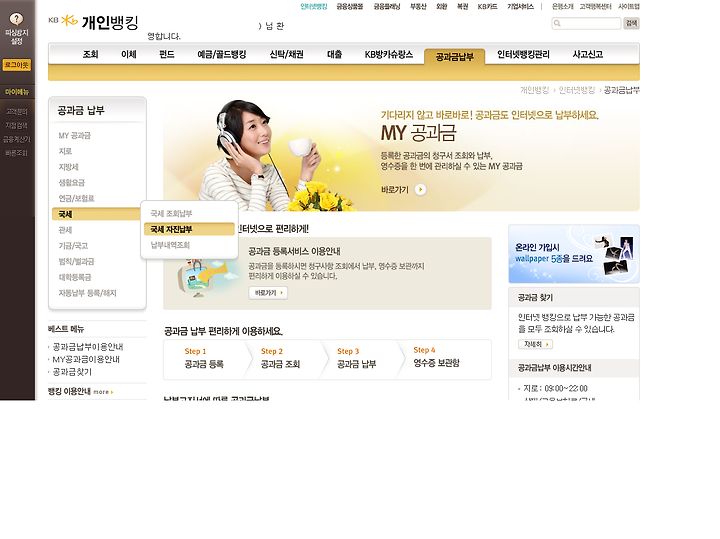Click 고객행복센터 link at top right
Screen dimensions: 720x539
(596, 6)
